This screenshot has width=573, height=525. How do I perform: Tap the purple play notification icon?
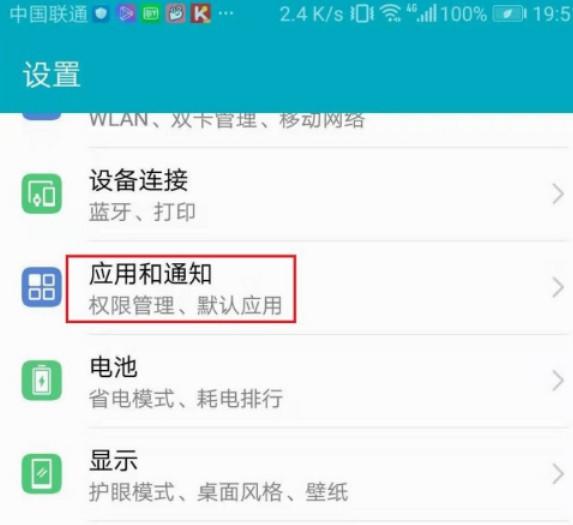coord(126,14)
